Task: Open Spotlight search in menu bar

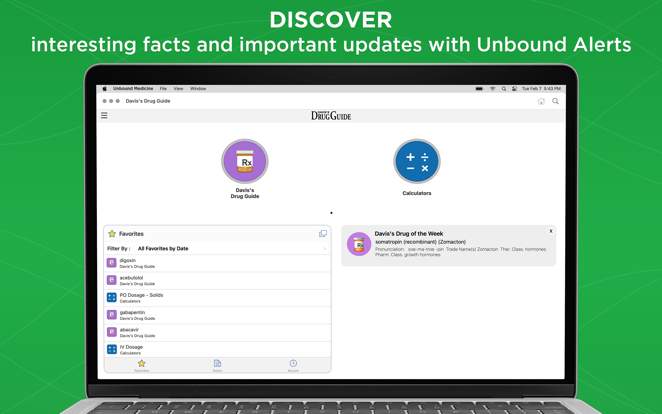Action: pos(504,89)
